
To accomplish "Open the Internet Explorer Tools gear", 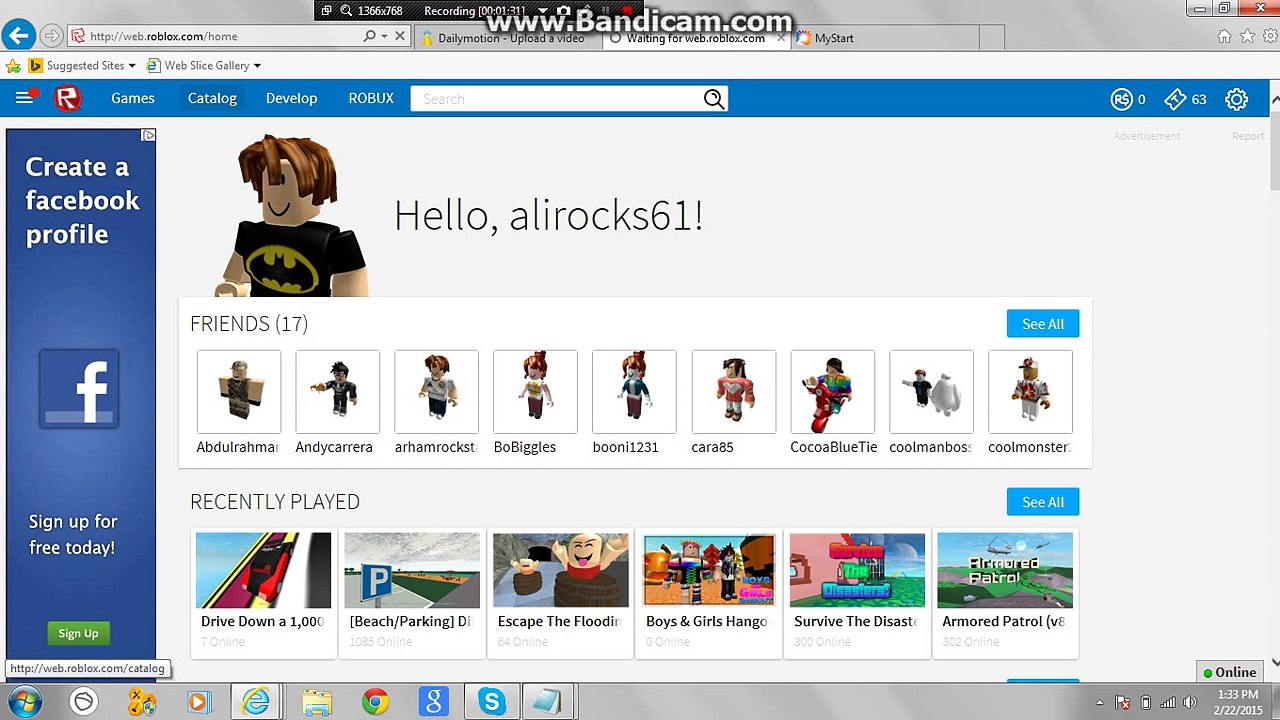I will point(1268,37).
